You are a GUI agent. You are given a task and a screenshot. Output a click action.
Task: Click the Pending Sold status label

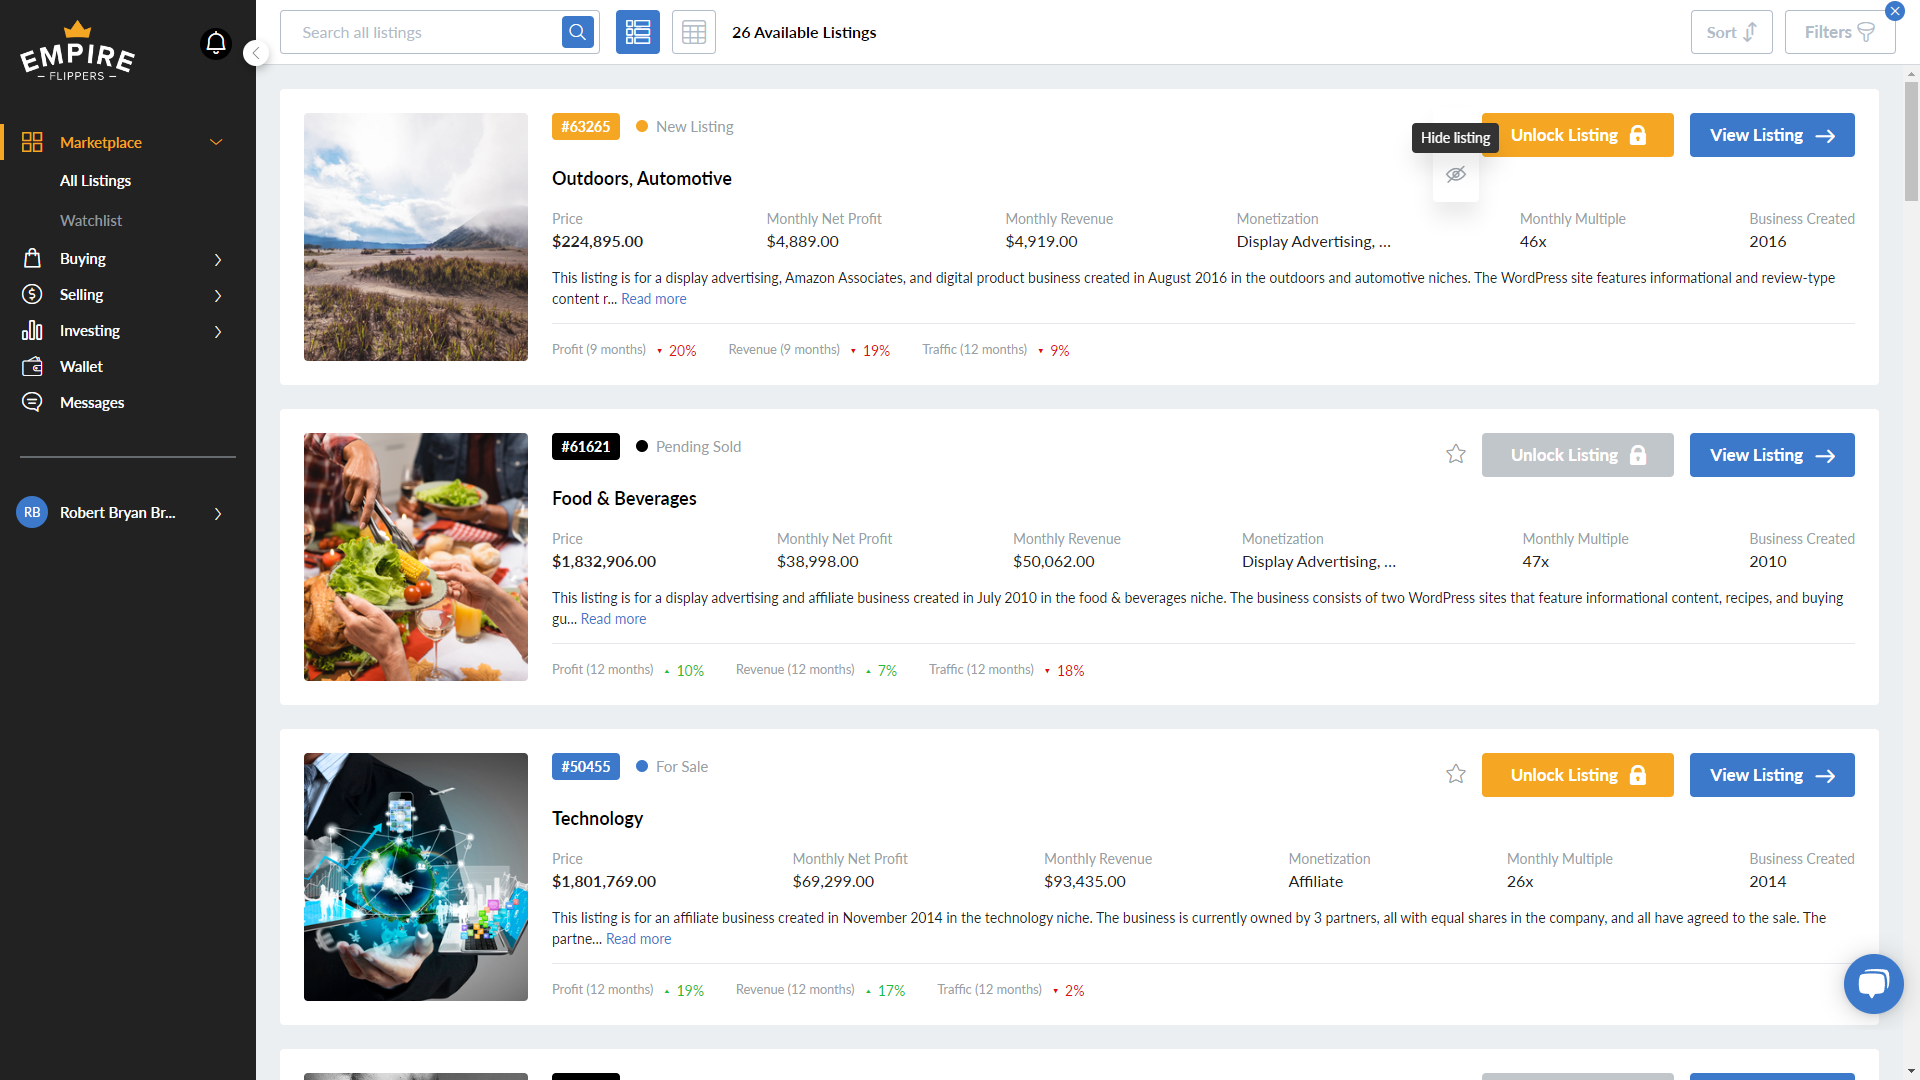pyautogui.click(x=698, y=446)
